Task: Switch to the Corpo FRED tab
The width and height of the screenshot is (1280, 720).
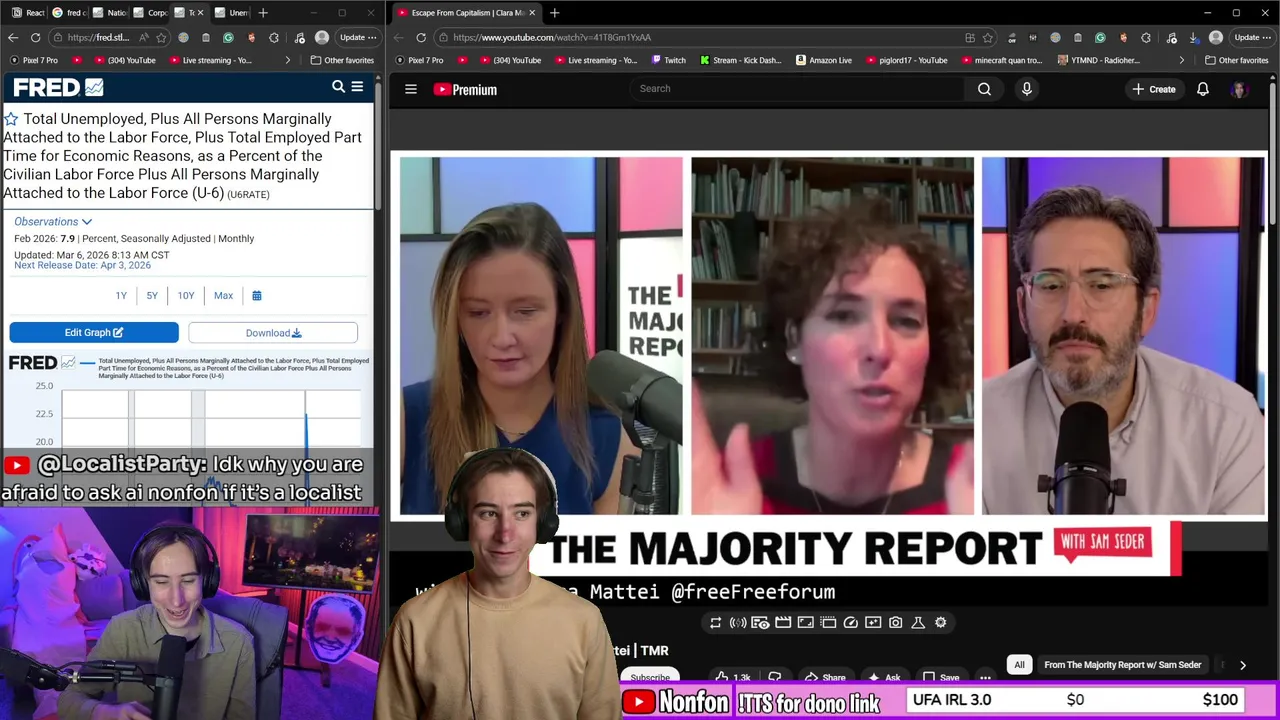Action: click(x=150, y=13)
